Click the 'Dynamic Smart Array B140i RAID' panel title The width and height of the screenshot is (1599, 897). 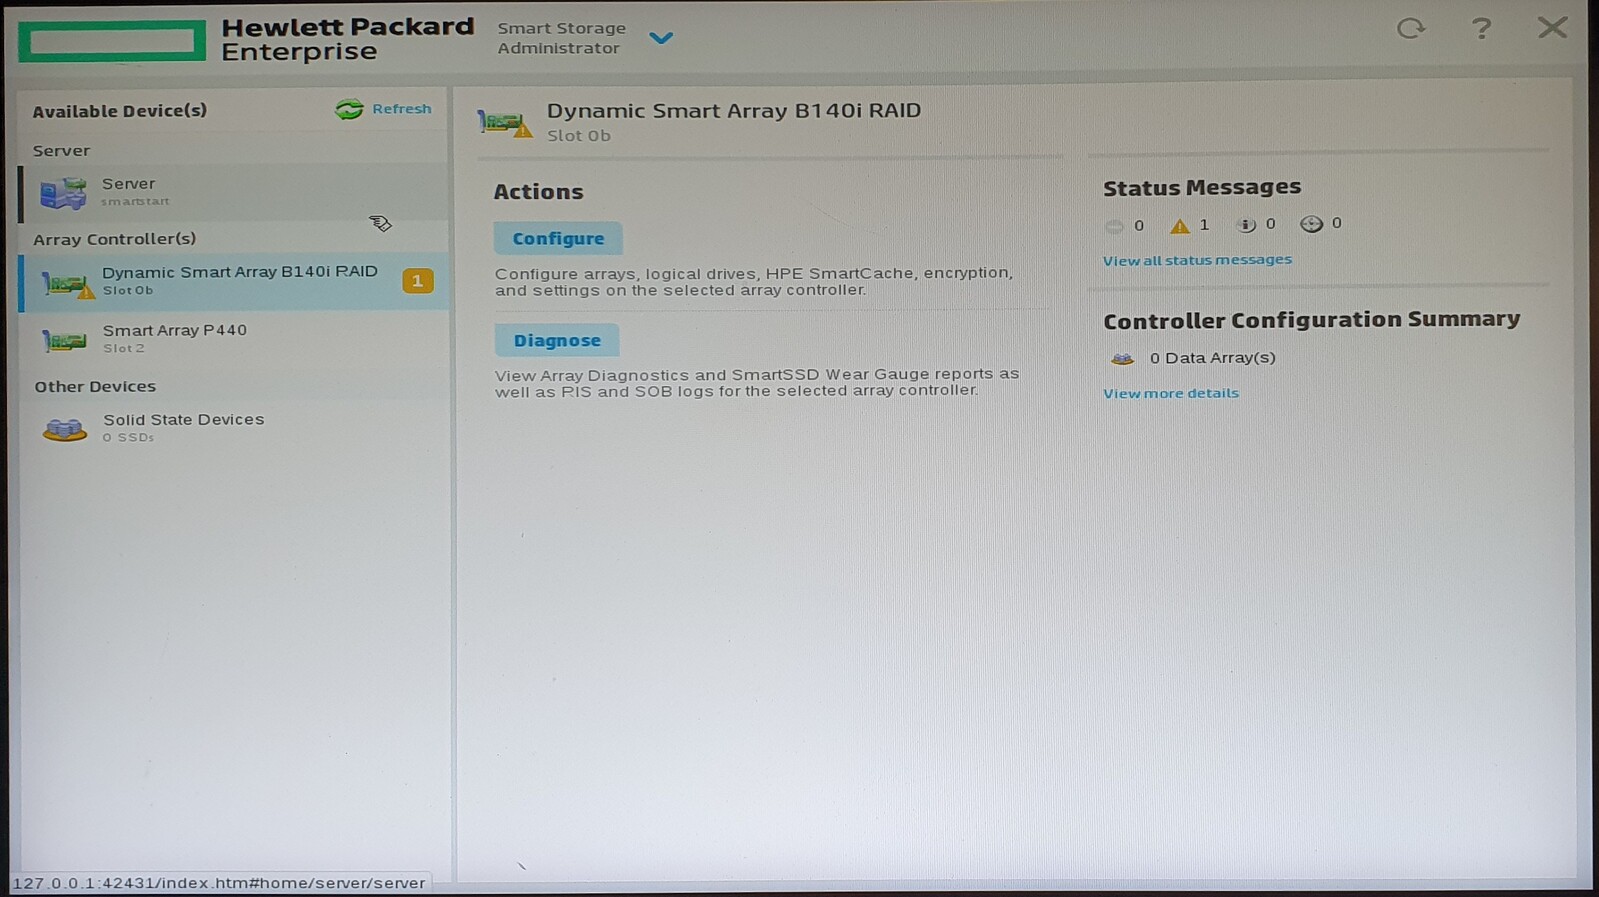click(x=734, y=111)
